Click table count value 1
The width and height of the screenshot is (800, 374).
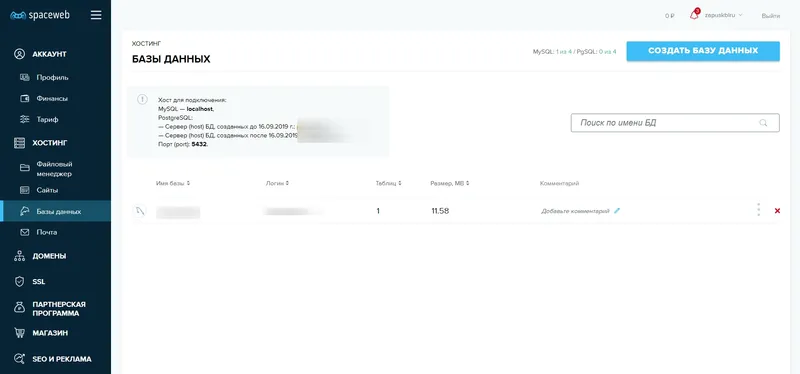pyautogui.click(x=378, y=211)
